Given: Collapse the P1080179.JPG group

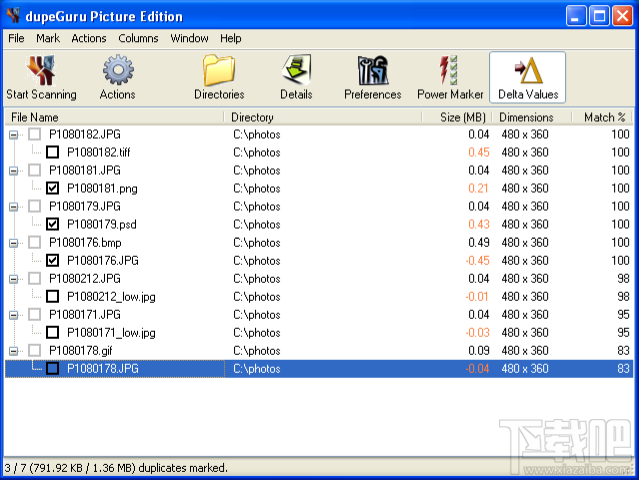Looking at the screenshot, I should pyautogui.click(x=13, y=207).
